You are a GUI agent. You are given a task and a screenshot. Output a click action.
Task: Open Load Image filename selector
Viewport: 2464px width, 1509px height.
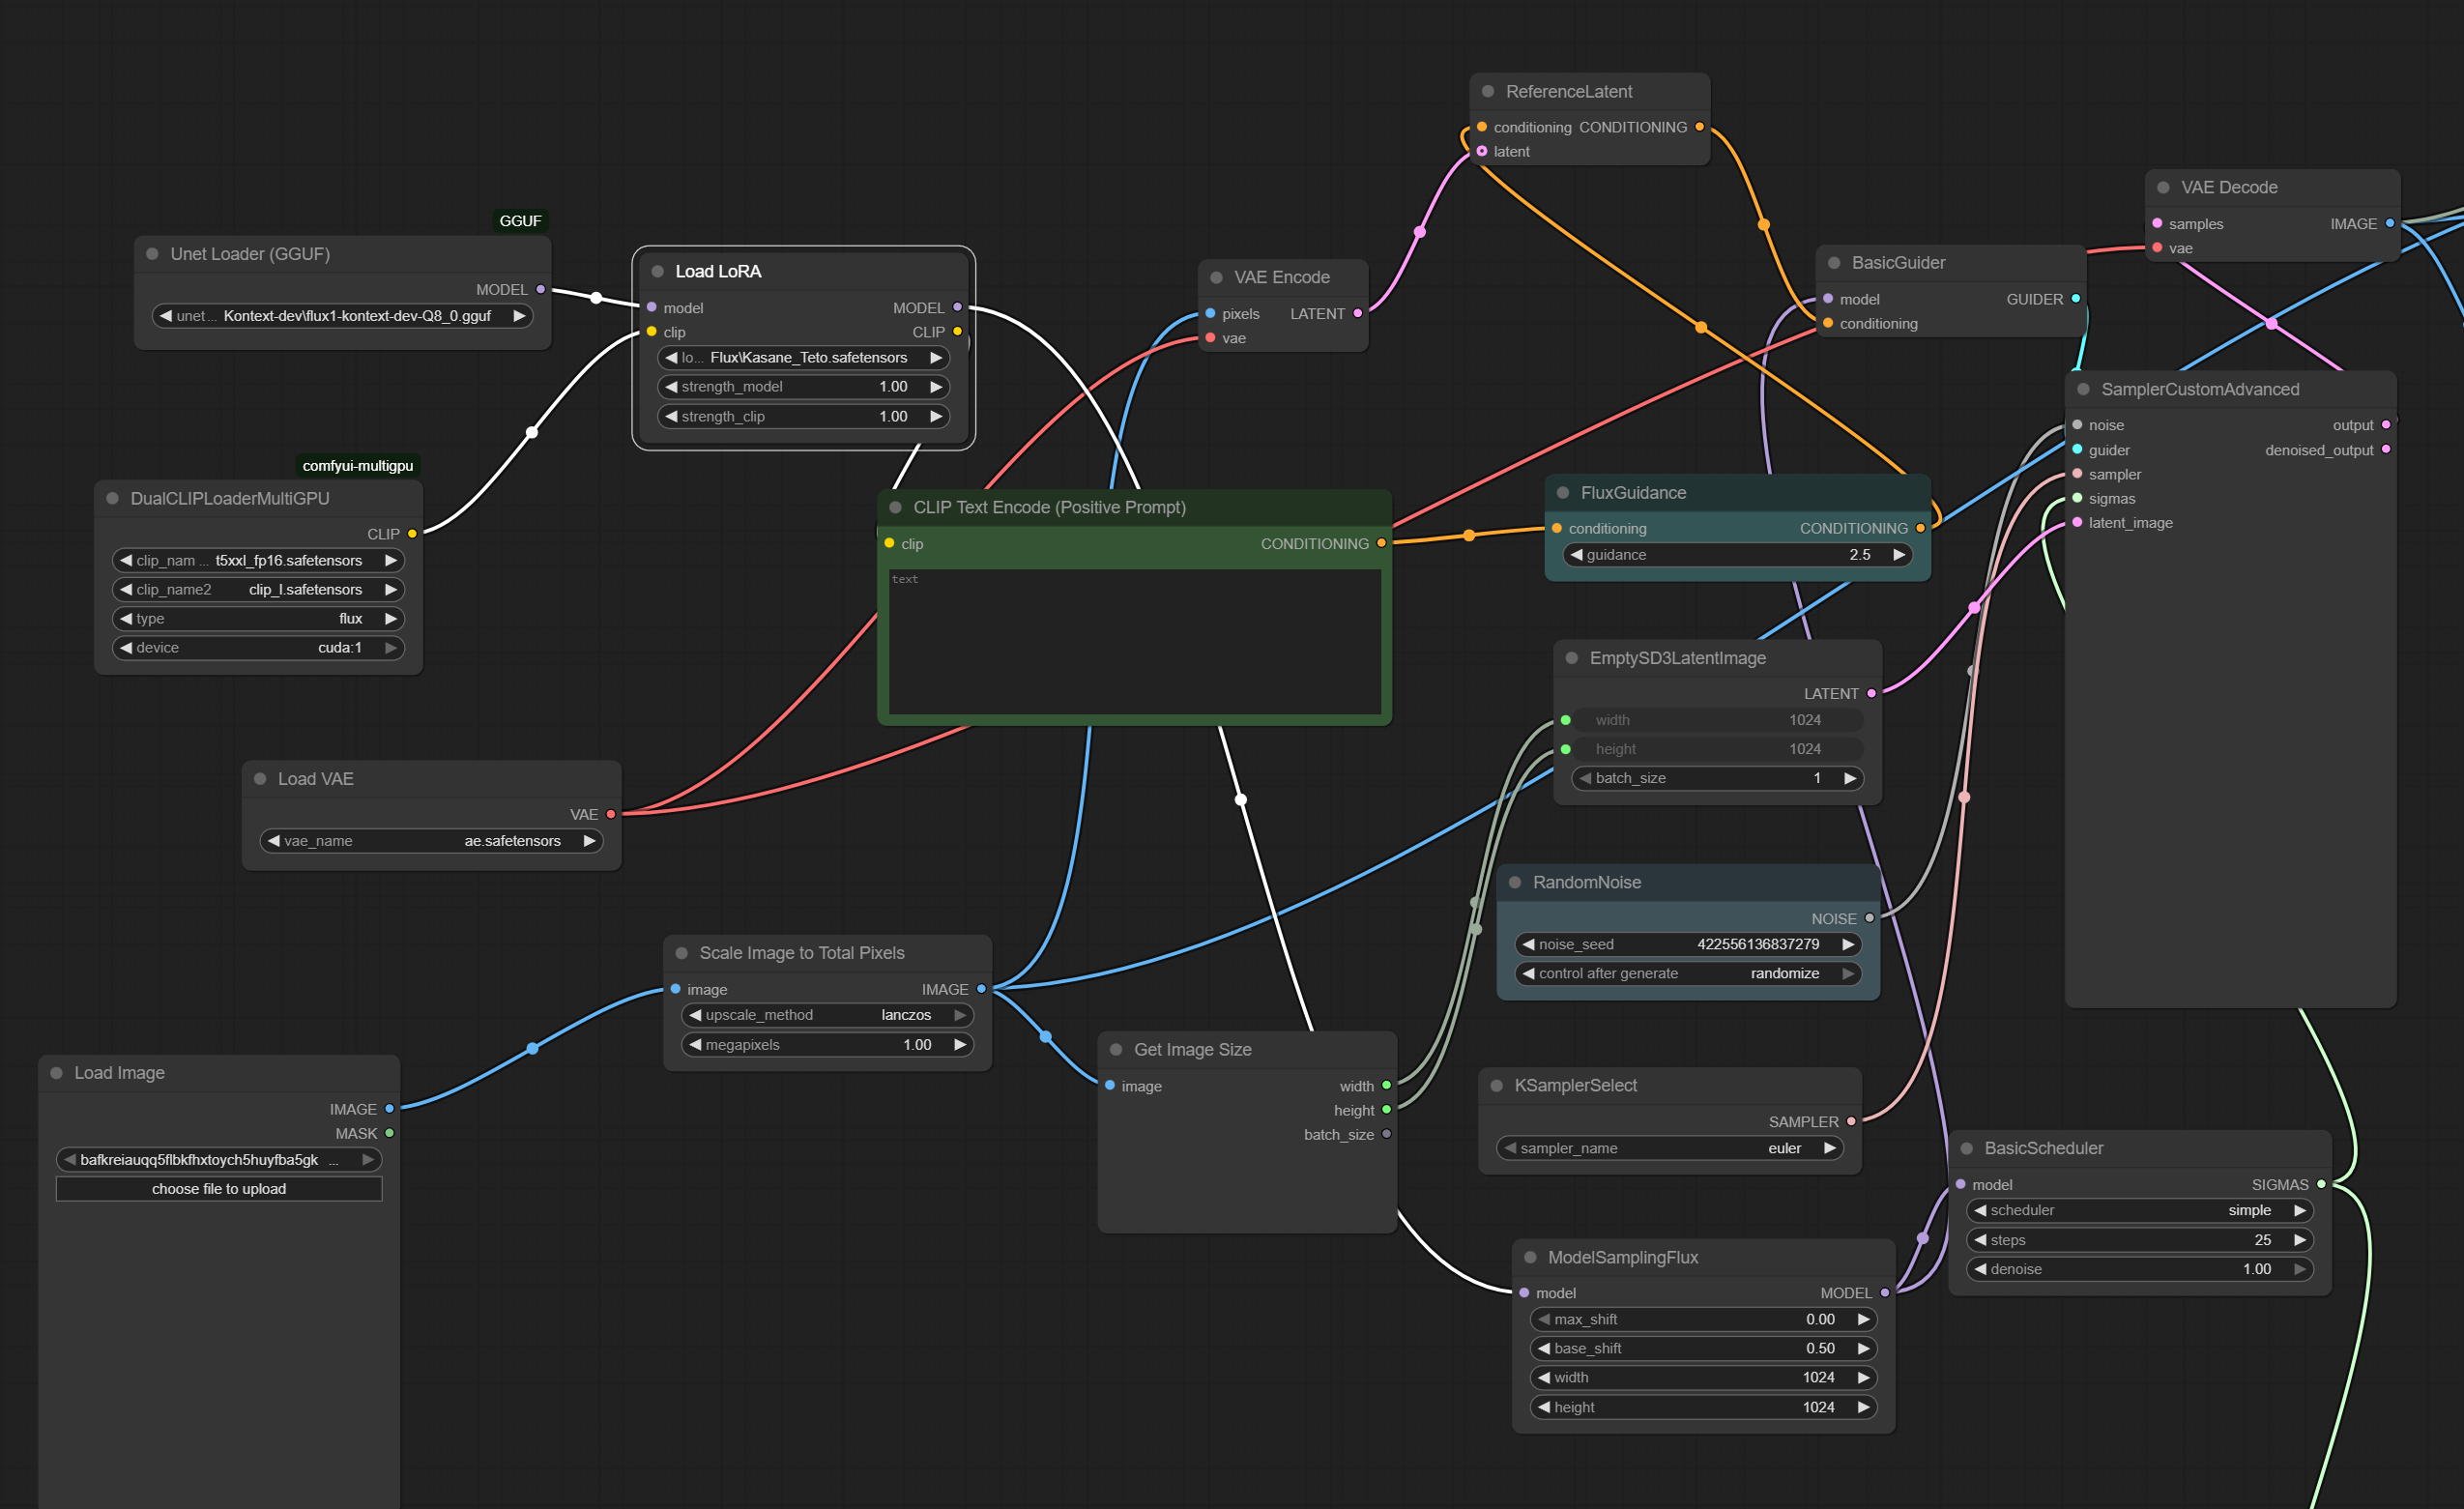(219, 1159)
